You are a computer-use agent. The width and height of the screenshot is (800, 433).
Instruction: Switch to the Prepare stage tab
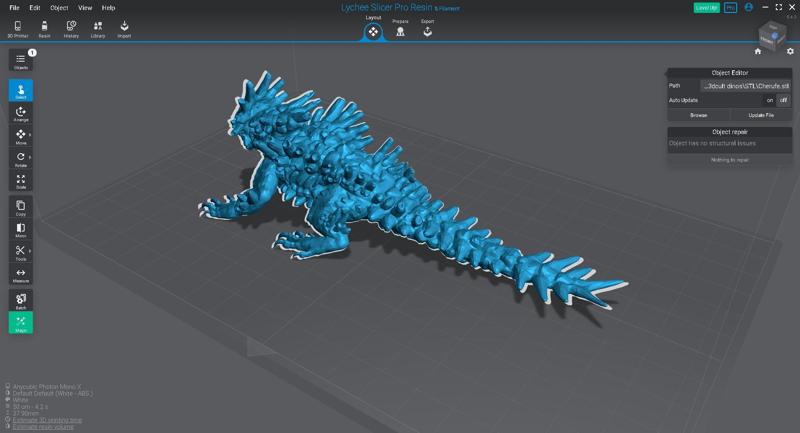pos(401,29)
